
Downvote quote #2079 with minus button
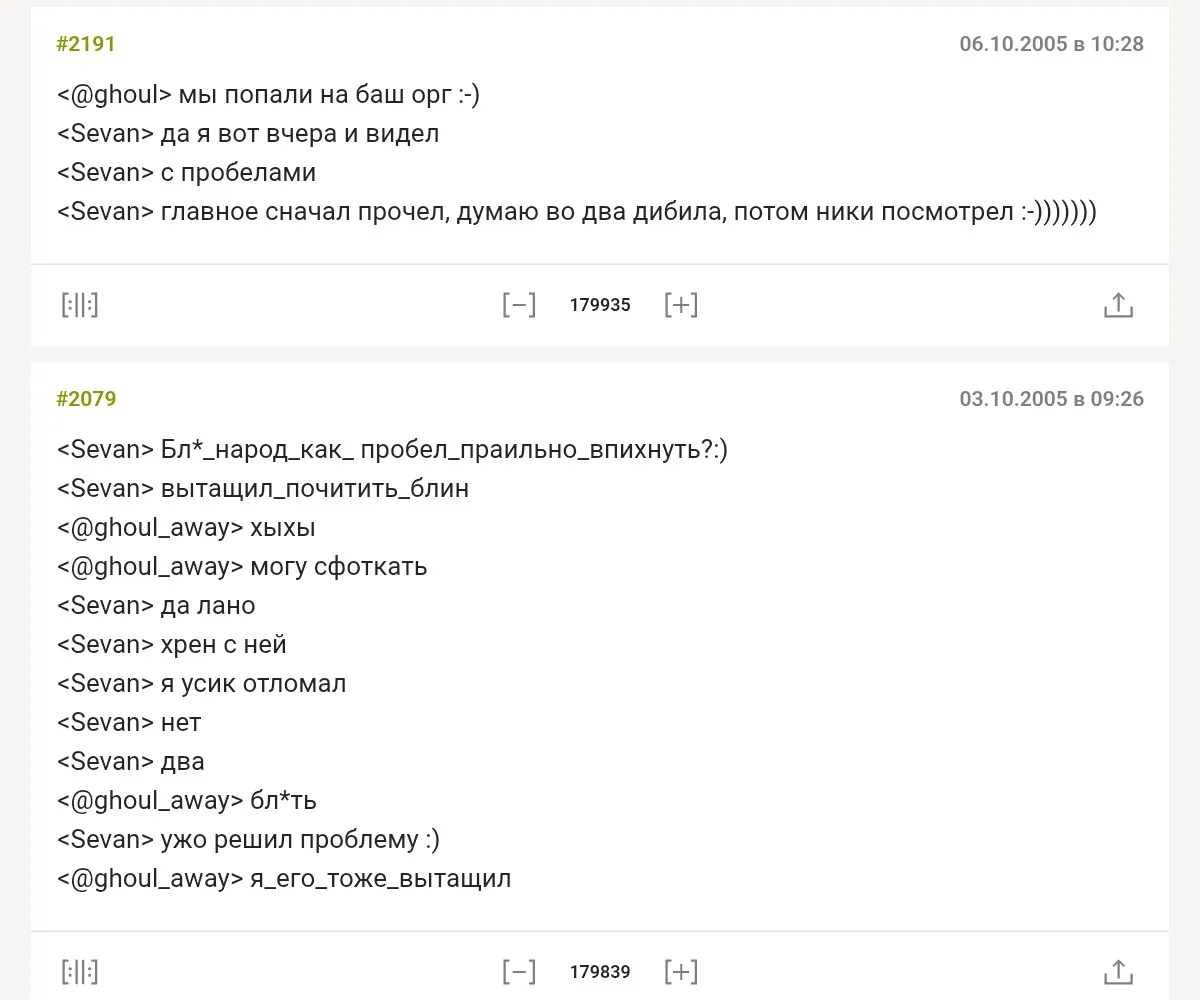[519, 971]
